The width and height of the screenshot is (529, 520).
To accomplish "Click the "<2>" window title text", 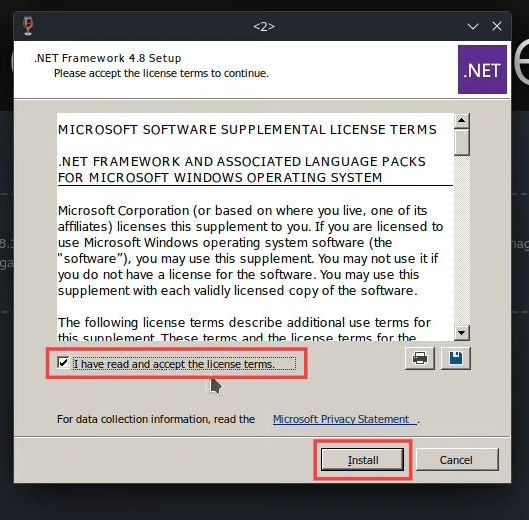I will pyautogui.click(x=264, y=26).
